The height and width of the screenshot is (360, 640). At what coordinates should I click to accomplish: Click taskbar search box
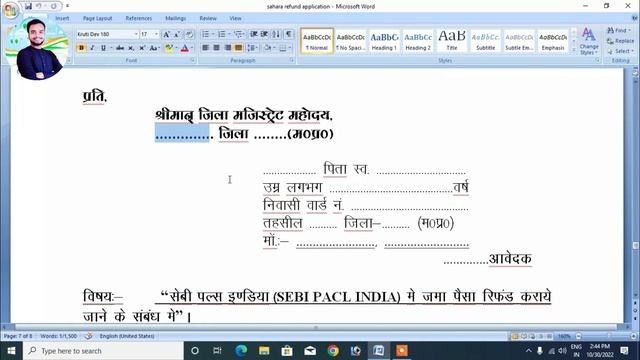click(x=103, y=351)
